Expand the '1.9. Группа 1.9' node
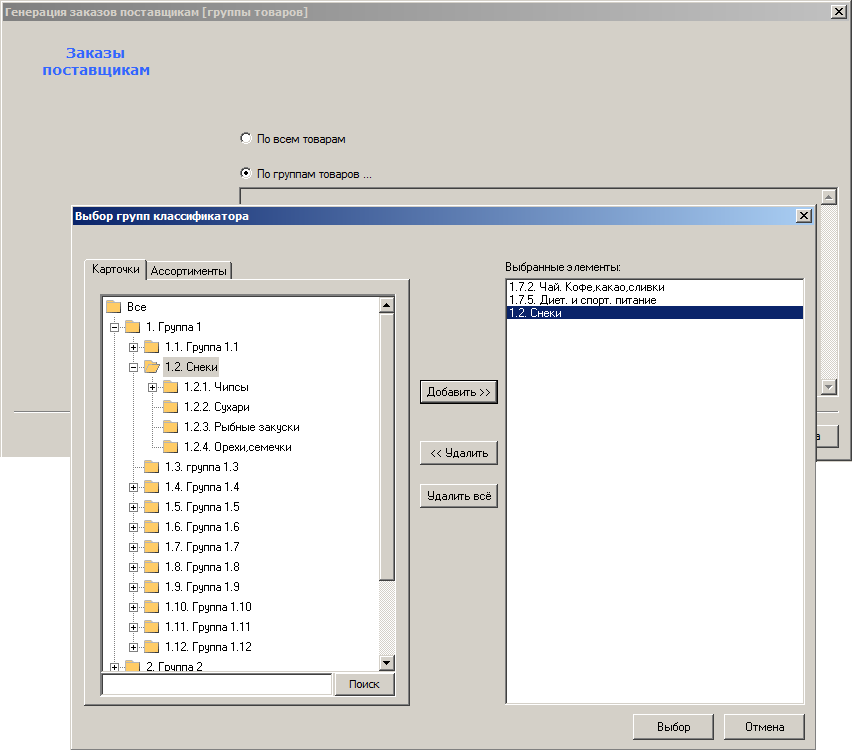852x750 pixels. click(133, 588)
